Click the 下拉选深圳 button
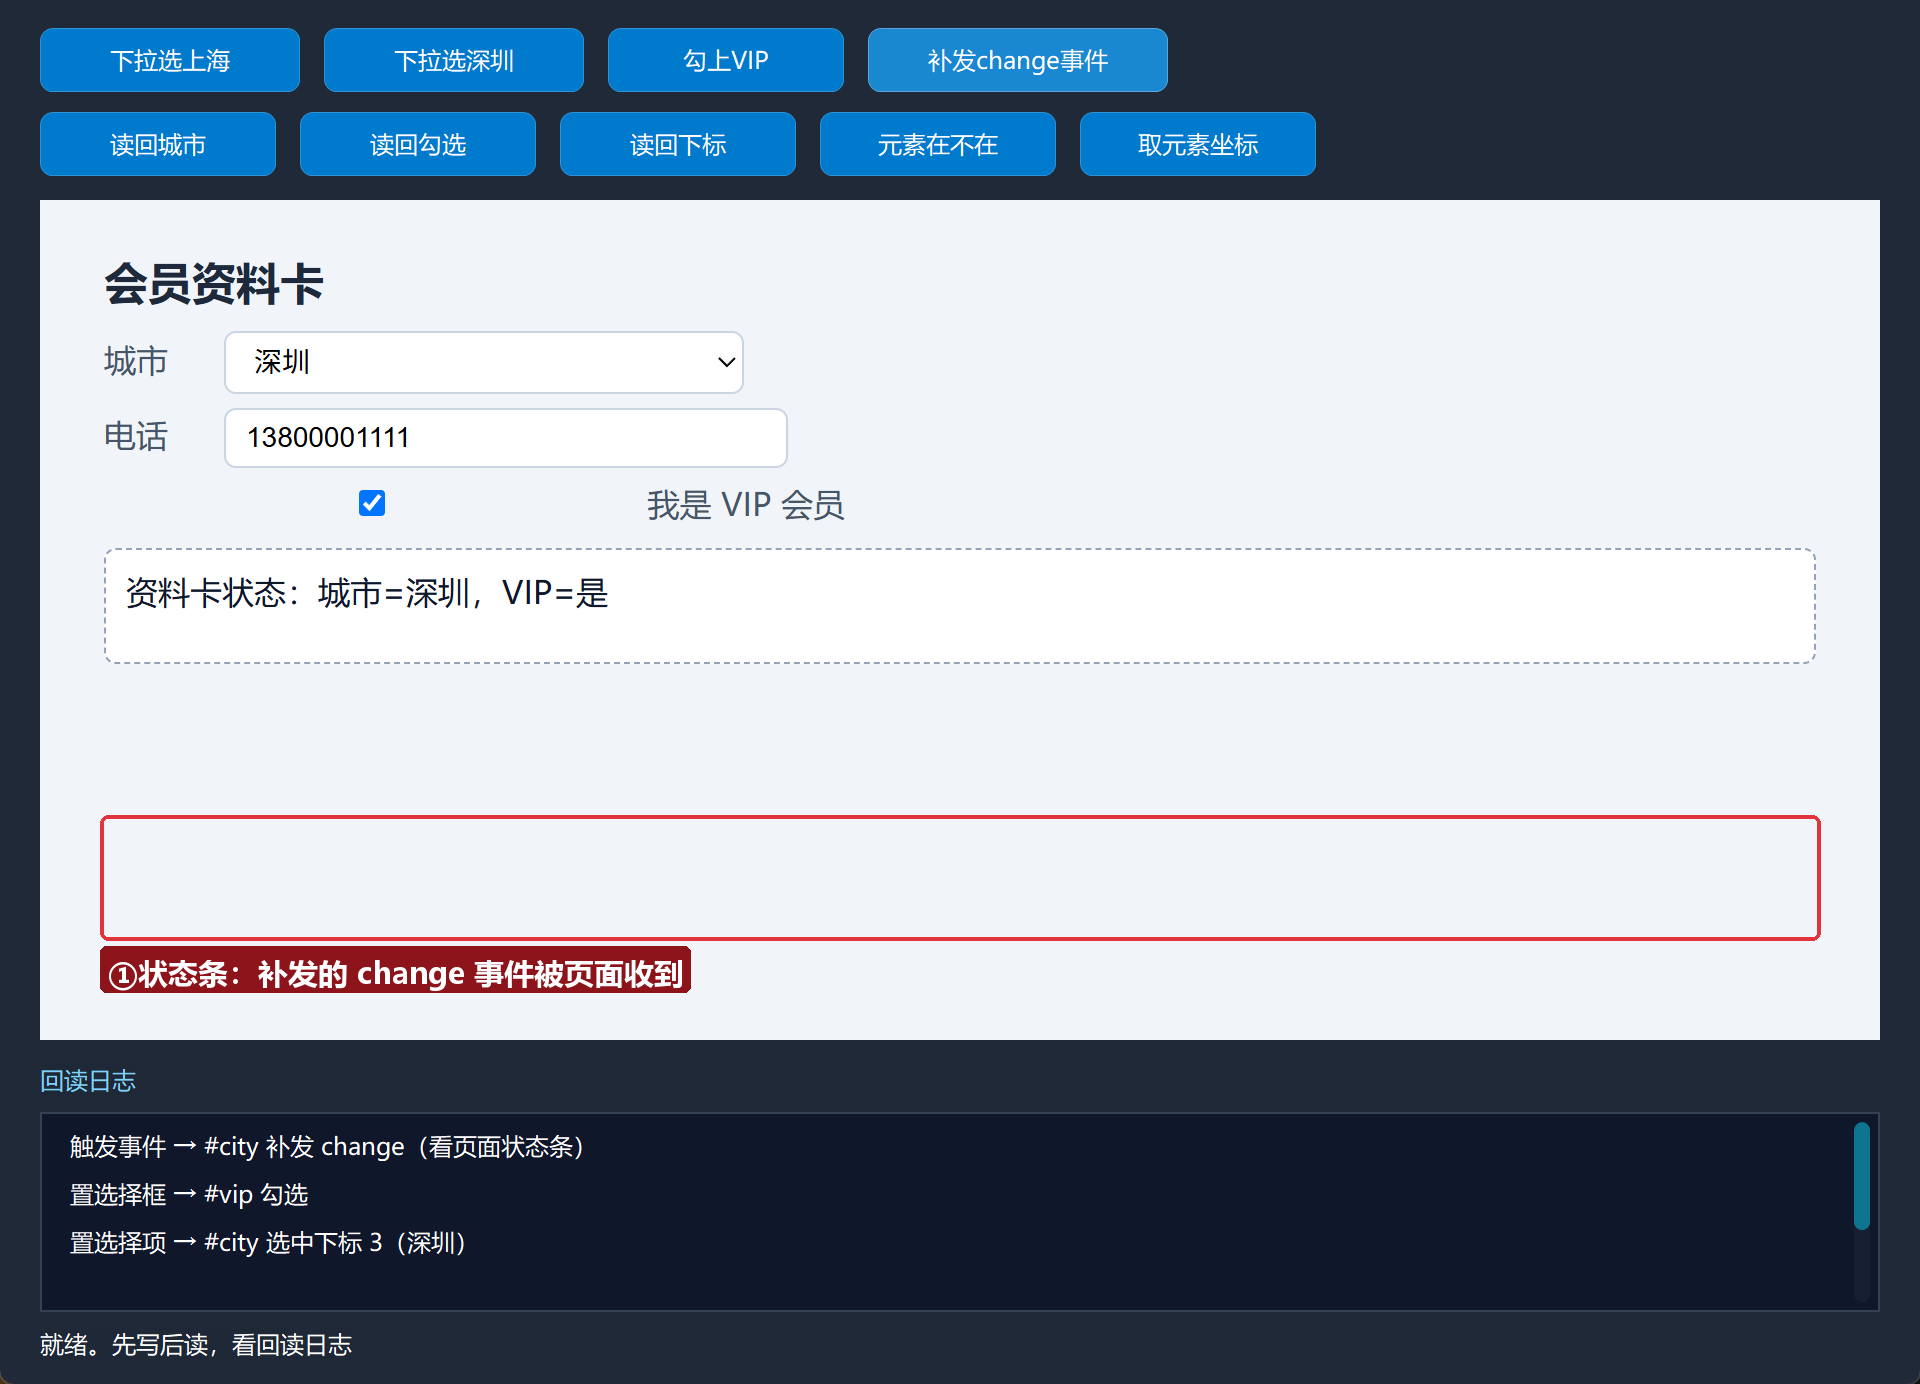Viewport: 1920px width, 1384px height. 454,60
